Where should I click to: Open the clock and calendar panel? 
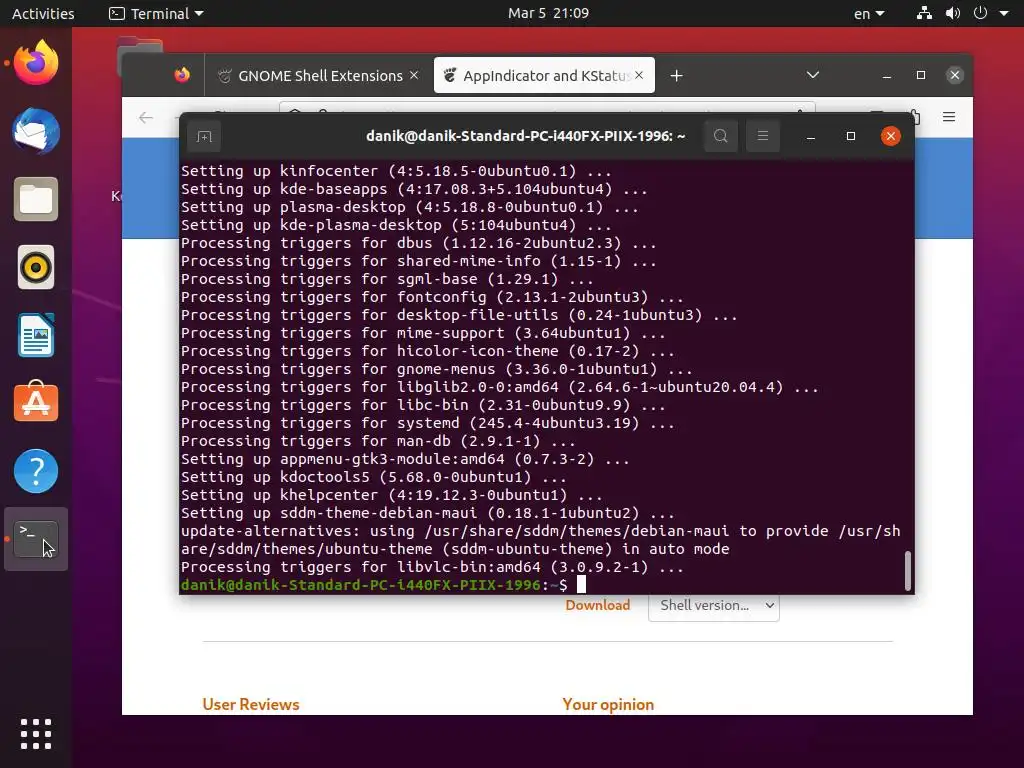548,13
